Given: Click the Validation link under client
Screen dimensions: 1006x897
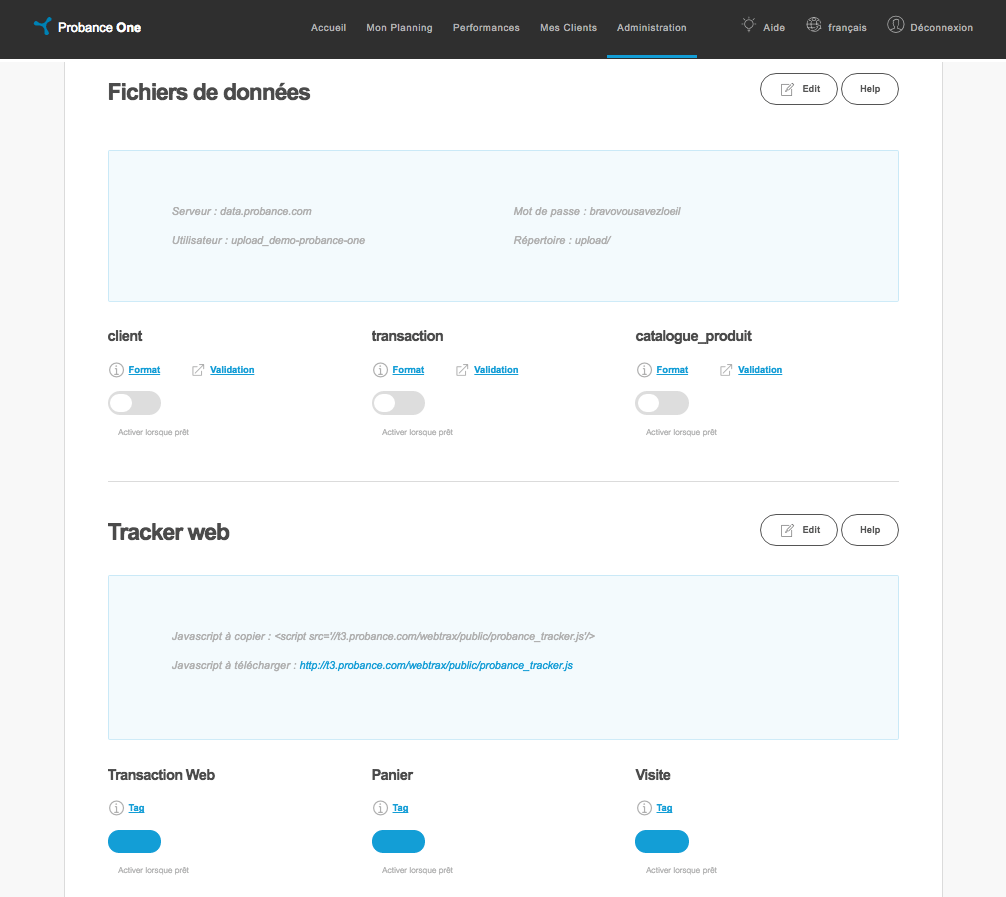Looking at the screenshot, I should 232,369.
